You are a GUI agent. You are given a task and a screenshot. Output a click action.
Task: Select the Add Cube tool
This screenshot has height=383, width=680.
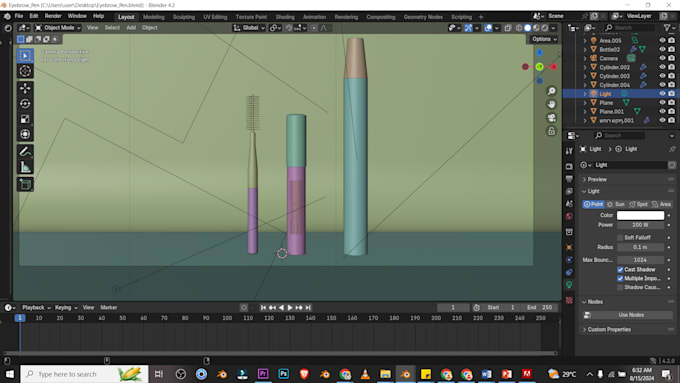pyautogui.click(x=25, y=184)
